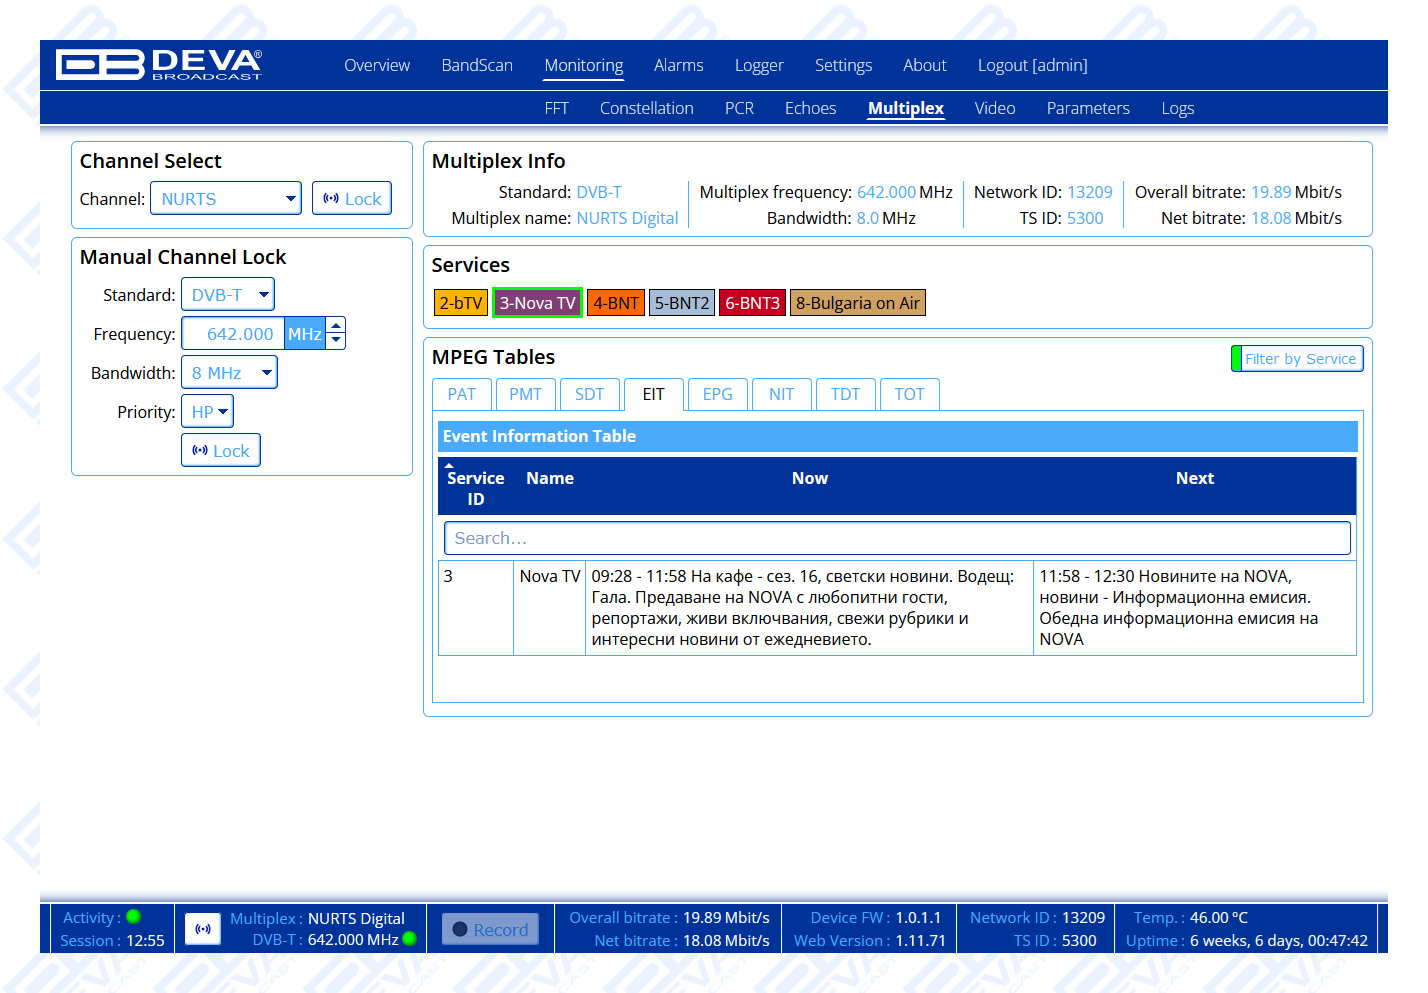This screenshot has height=993, width=1428.
Task: Select the 6-BNT3 service tag
Action: pos(752,303)
